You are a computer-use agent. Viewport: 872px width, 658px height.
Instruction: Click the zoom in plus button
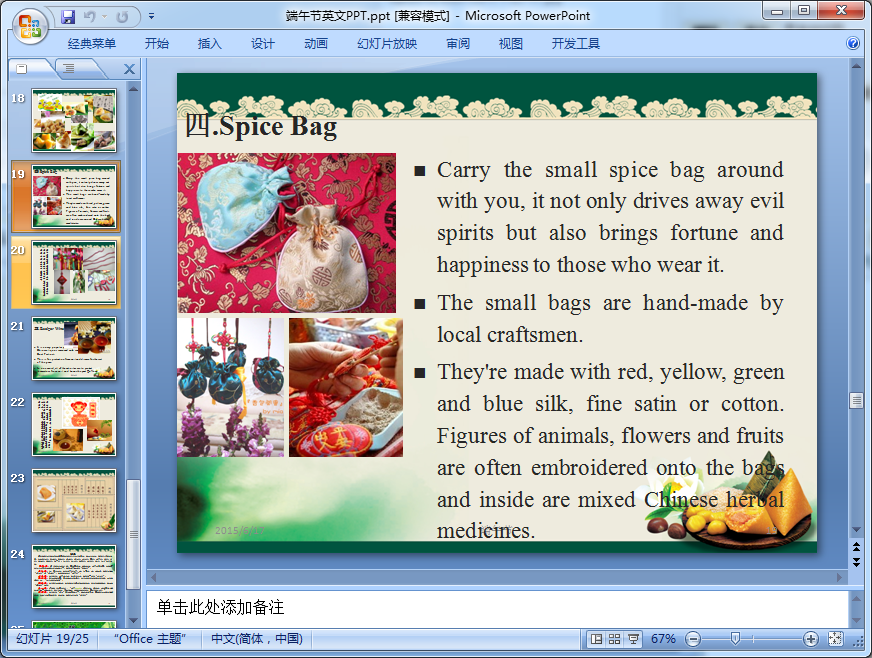click(810, 640)
